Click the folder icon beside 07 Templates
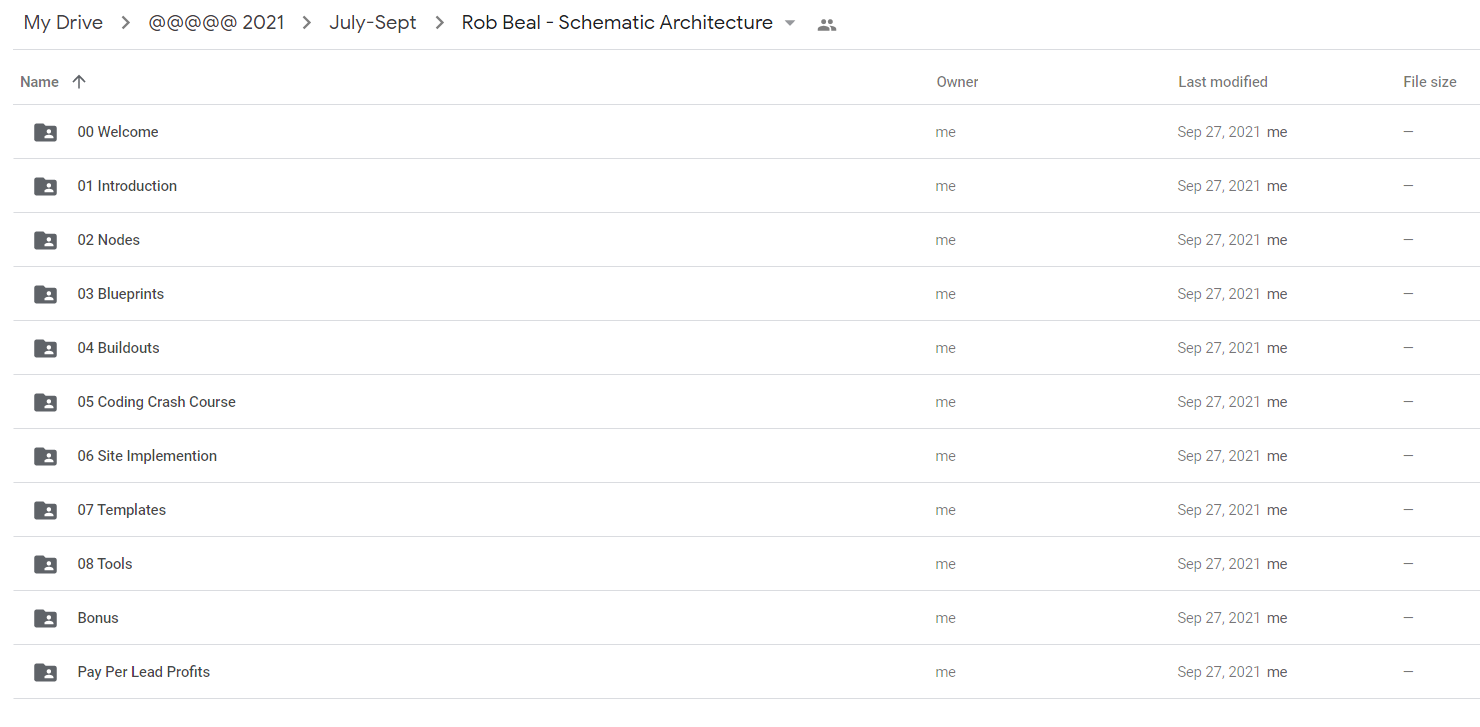This screenshot has width=1480, height=727. pyautogui.click(x=45, y=510)
